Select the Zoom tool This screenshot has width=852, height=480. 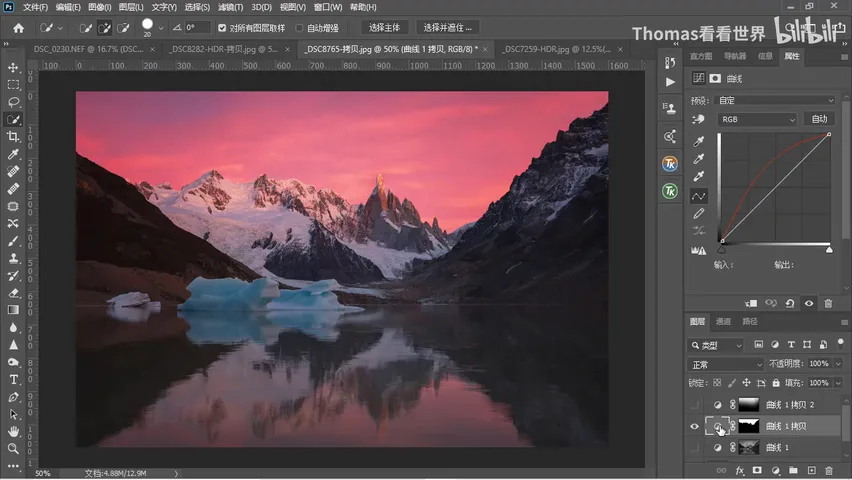[x=13, y=449]
